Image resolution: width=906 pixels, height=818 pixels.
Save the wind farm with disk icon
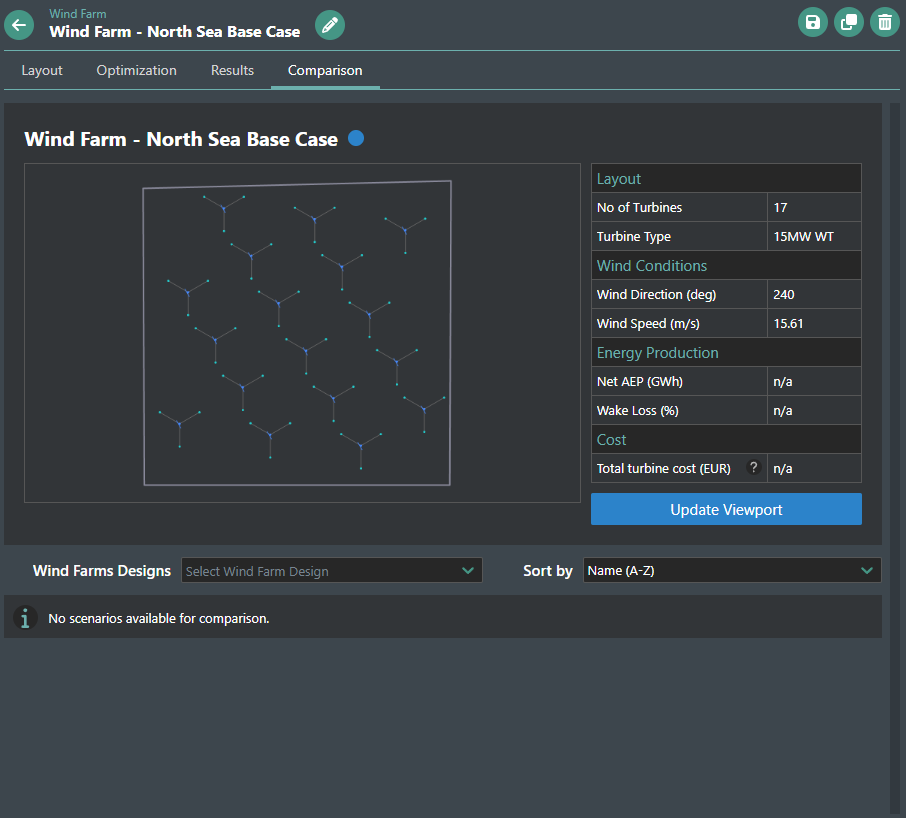coord(812,23)
